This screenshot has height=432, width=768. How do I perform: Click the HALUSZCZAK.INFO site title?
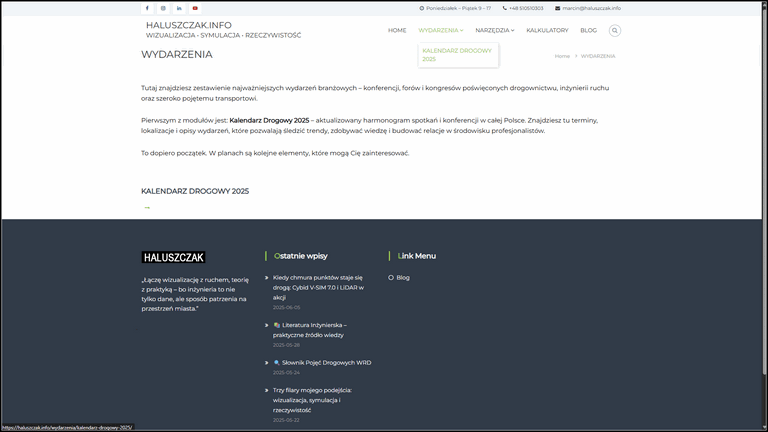(189, 24)
